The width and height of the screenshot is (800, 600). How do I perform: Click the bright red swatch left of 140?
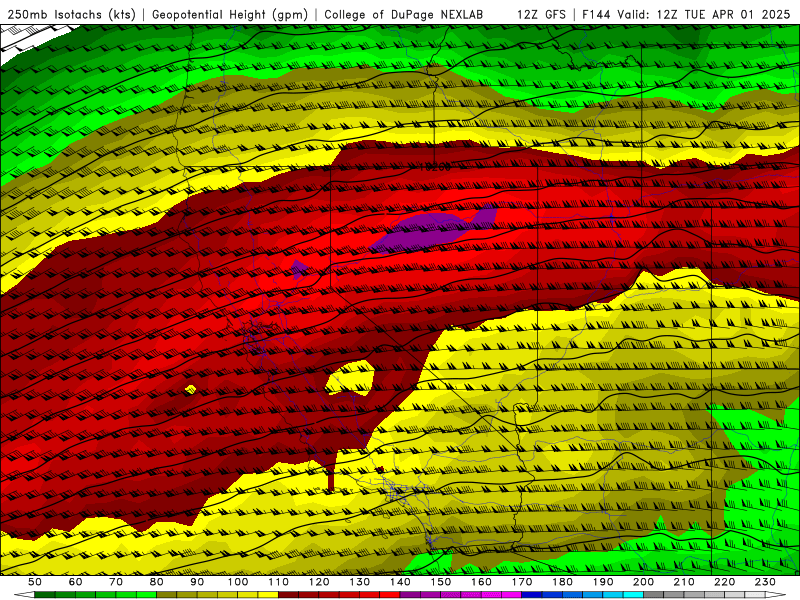[x=390, y=595]
